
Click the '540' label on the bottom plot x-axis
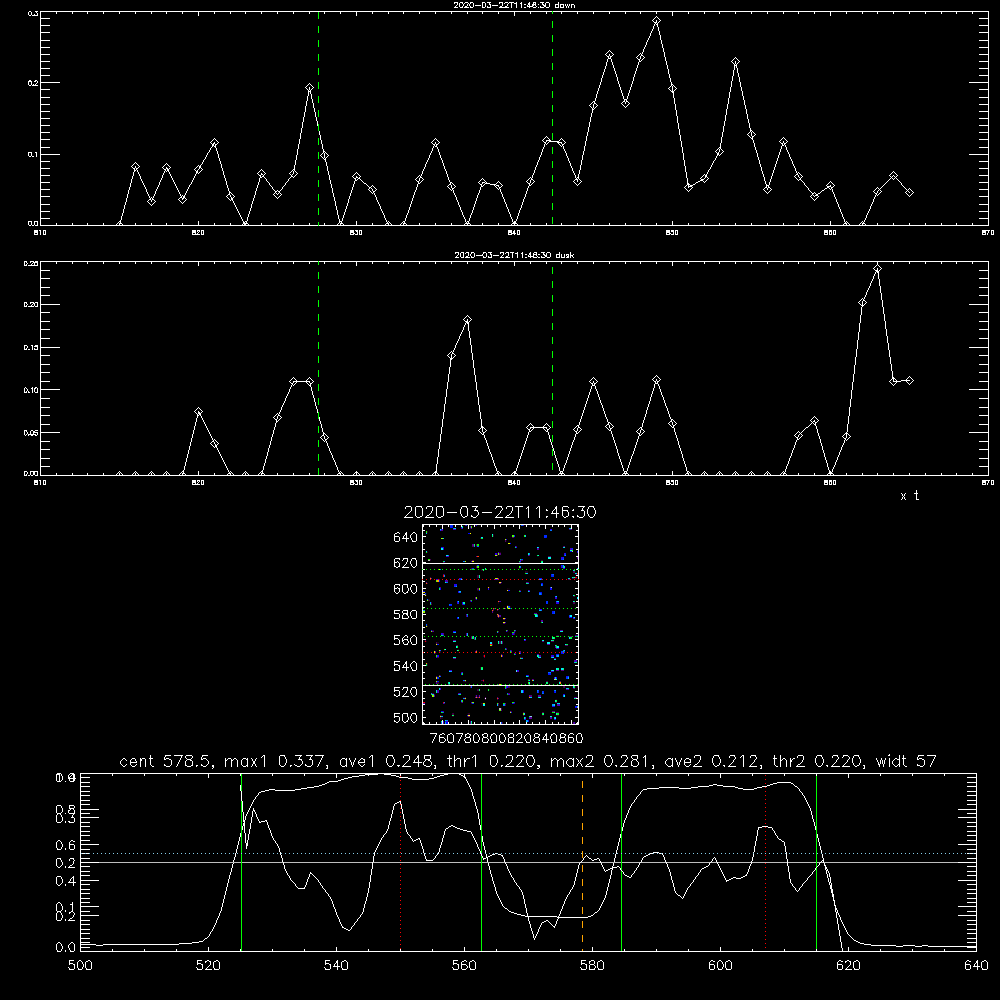[x=336, y=966]
